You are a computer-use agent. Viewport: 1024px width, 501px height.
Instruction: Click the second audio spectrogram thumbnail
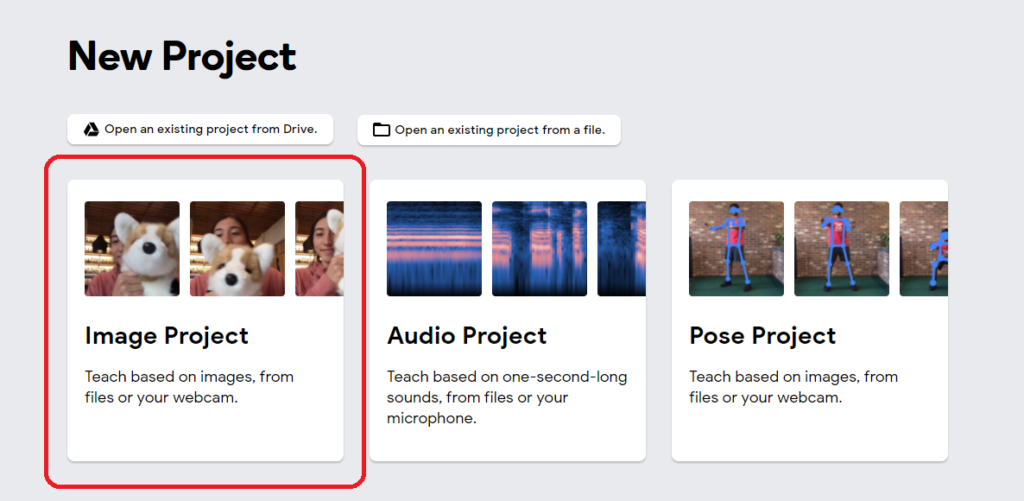539,249
